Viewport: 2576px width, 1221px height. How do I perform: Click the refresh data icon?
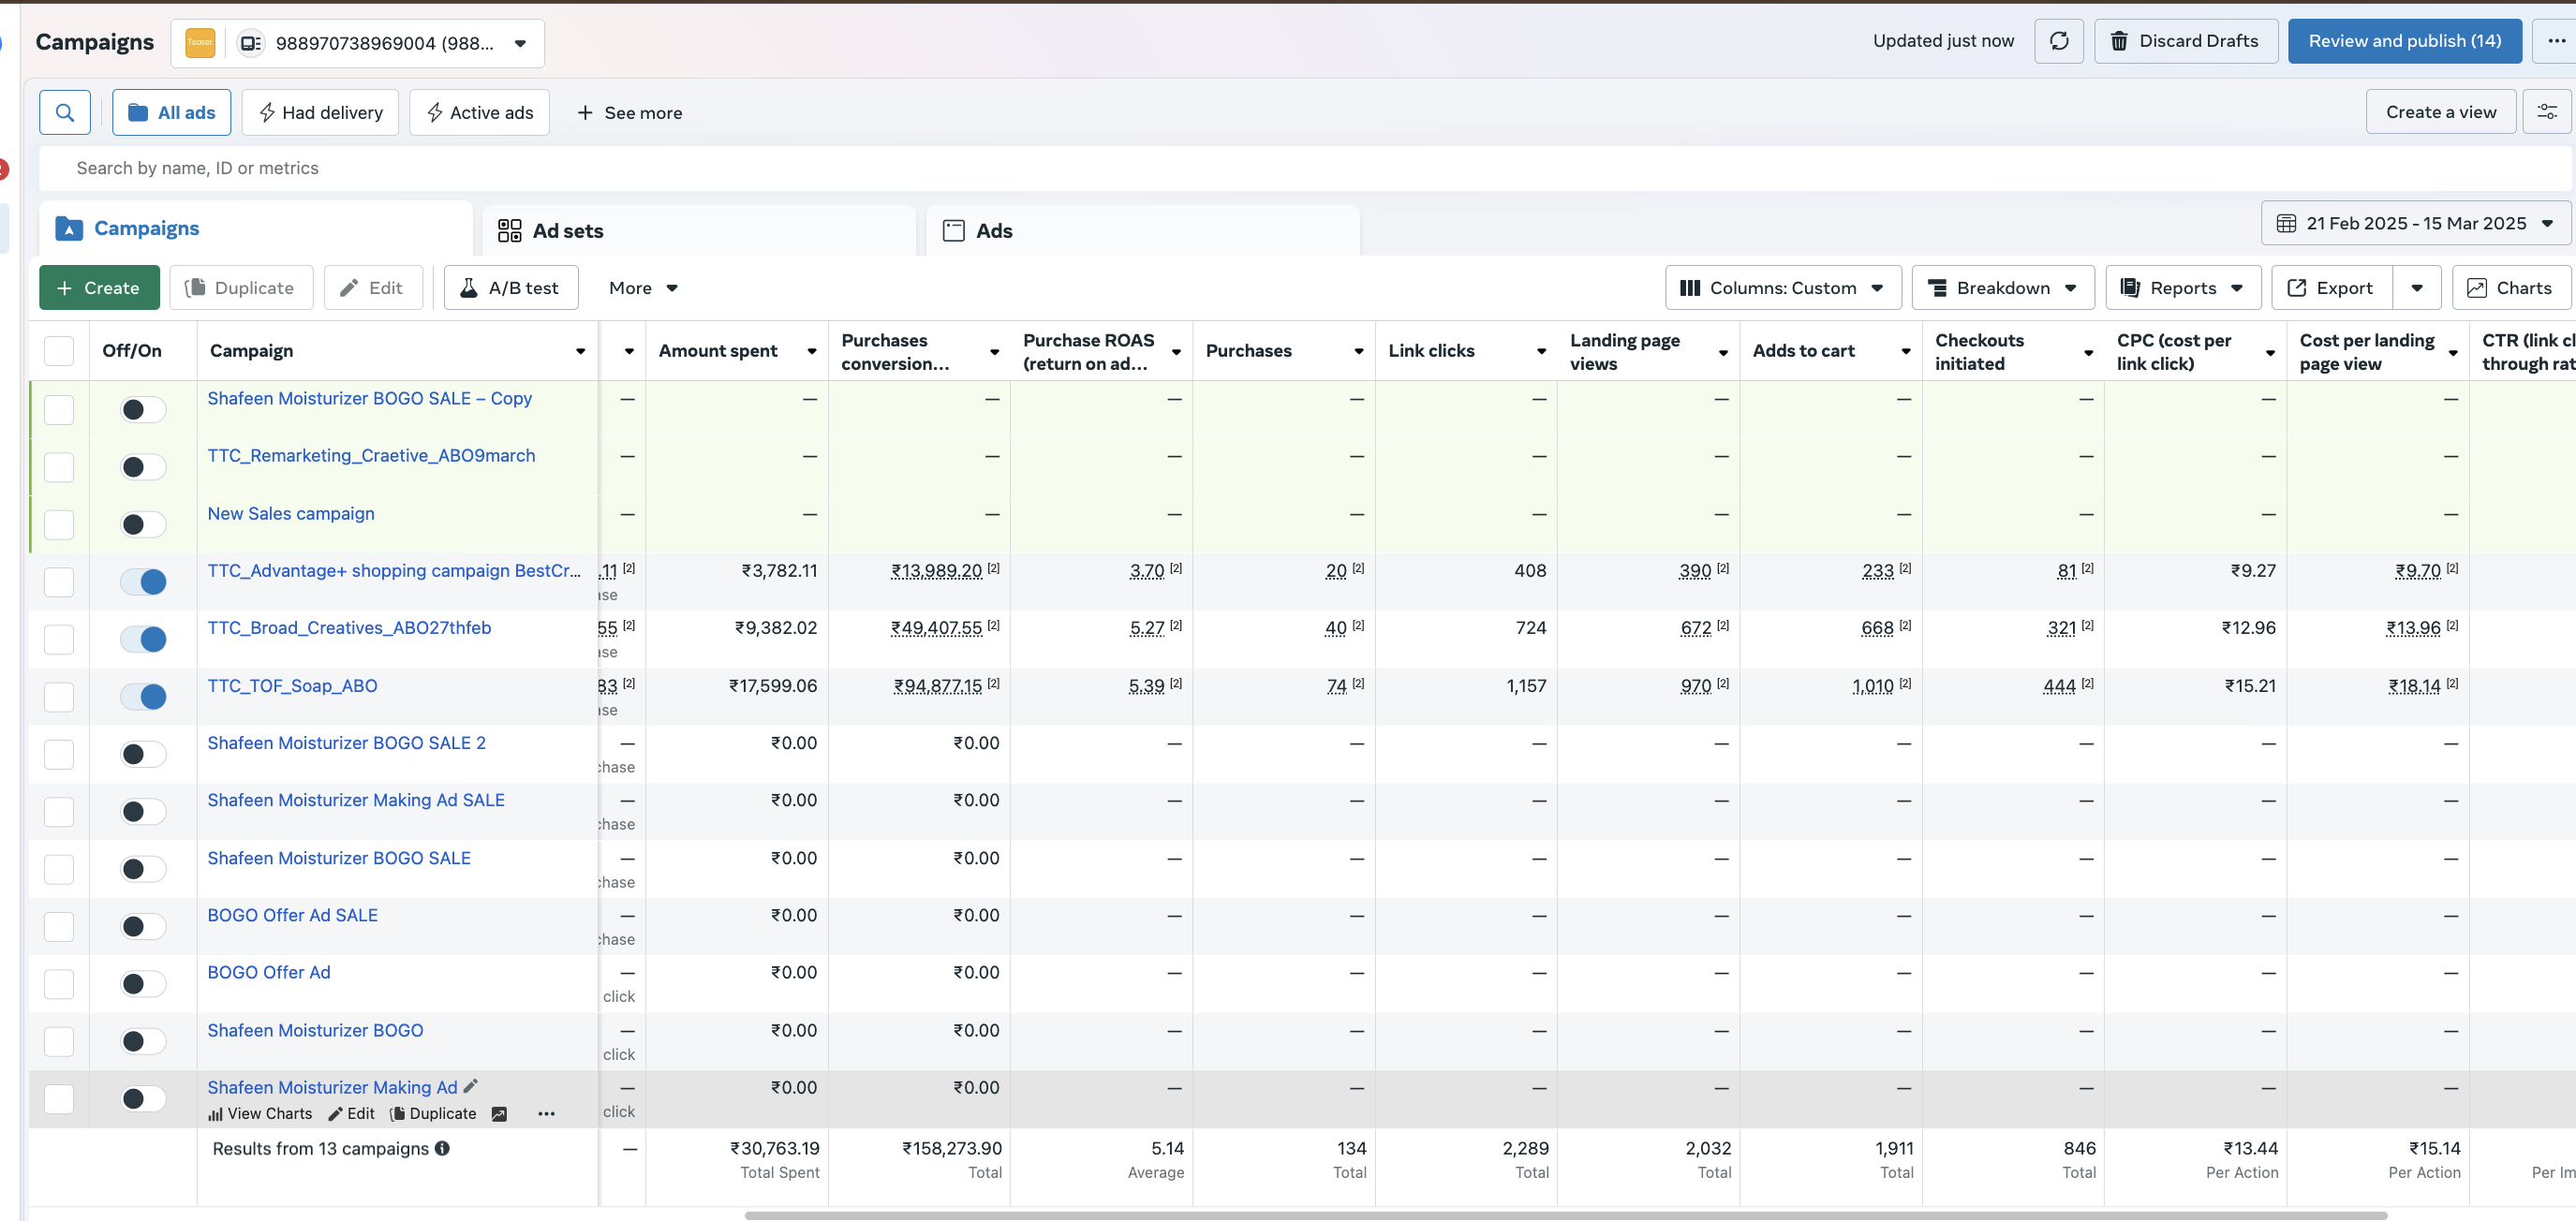(x=2058, y=41)
